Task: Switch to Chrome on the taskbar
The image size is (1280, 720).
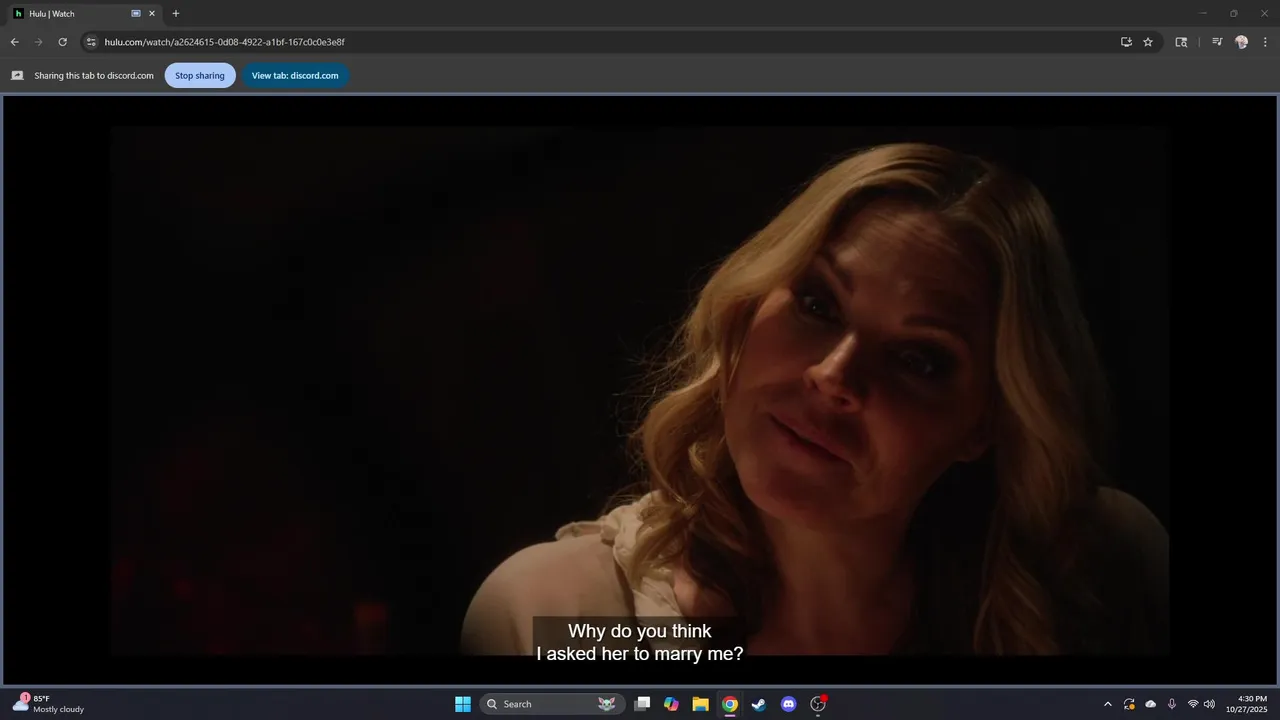Action: (730, 704)
